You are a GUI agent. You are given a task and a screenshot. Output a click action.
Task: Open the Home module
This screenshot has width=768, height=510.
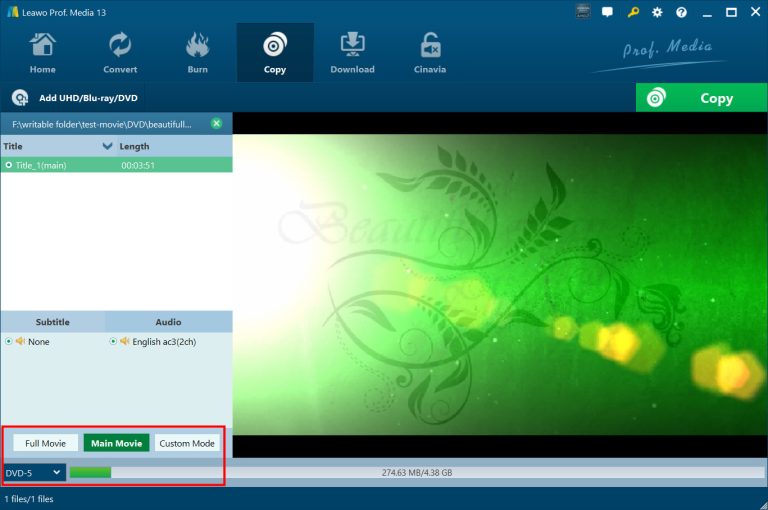click(42, 53)
